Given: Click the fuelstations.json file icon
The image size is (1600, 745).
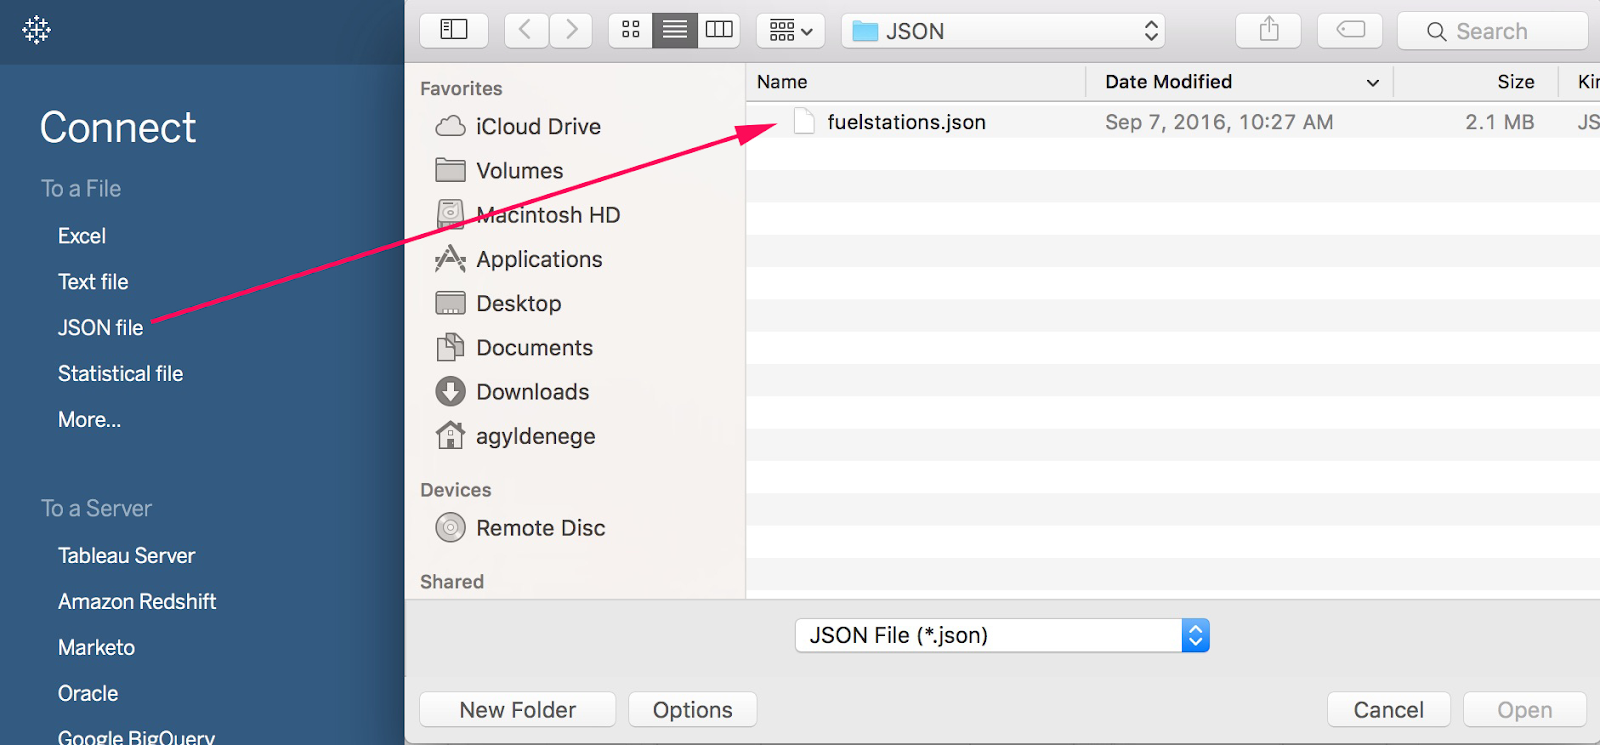Looking at the screenshot, I should click(x=804, y=122).
